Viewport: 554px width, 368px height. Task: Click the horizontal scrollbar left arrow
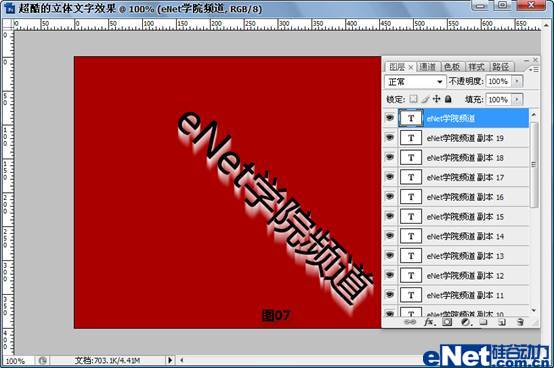[x=182, y=360]
